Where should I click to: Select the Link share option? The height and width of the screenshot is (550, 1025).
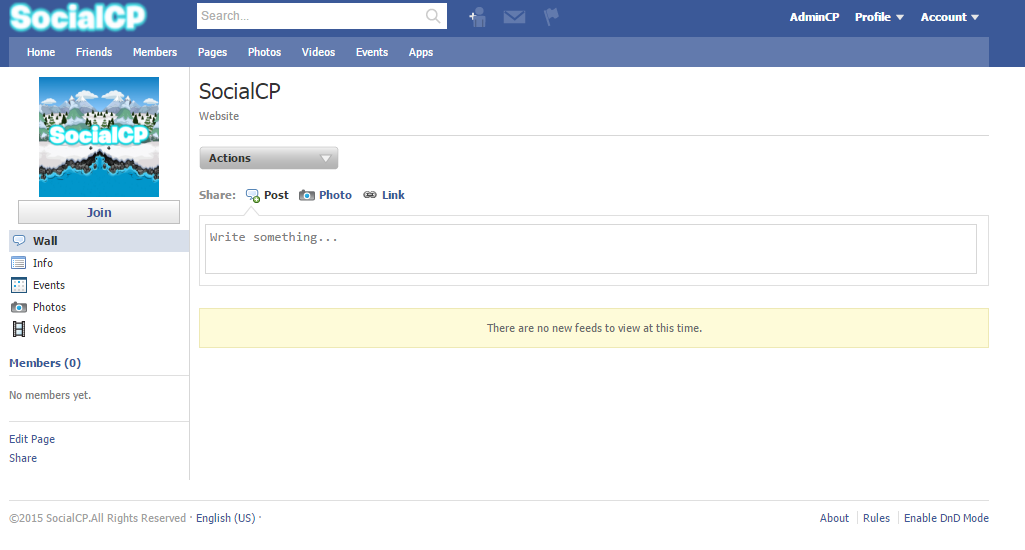point(394,195)
